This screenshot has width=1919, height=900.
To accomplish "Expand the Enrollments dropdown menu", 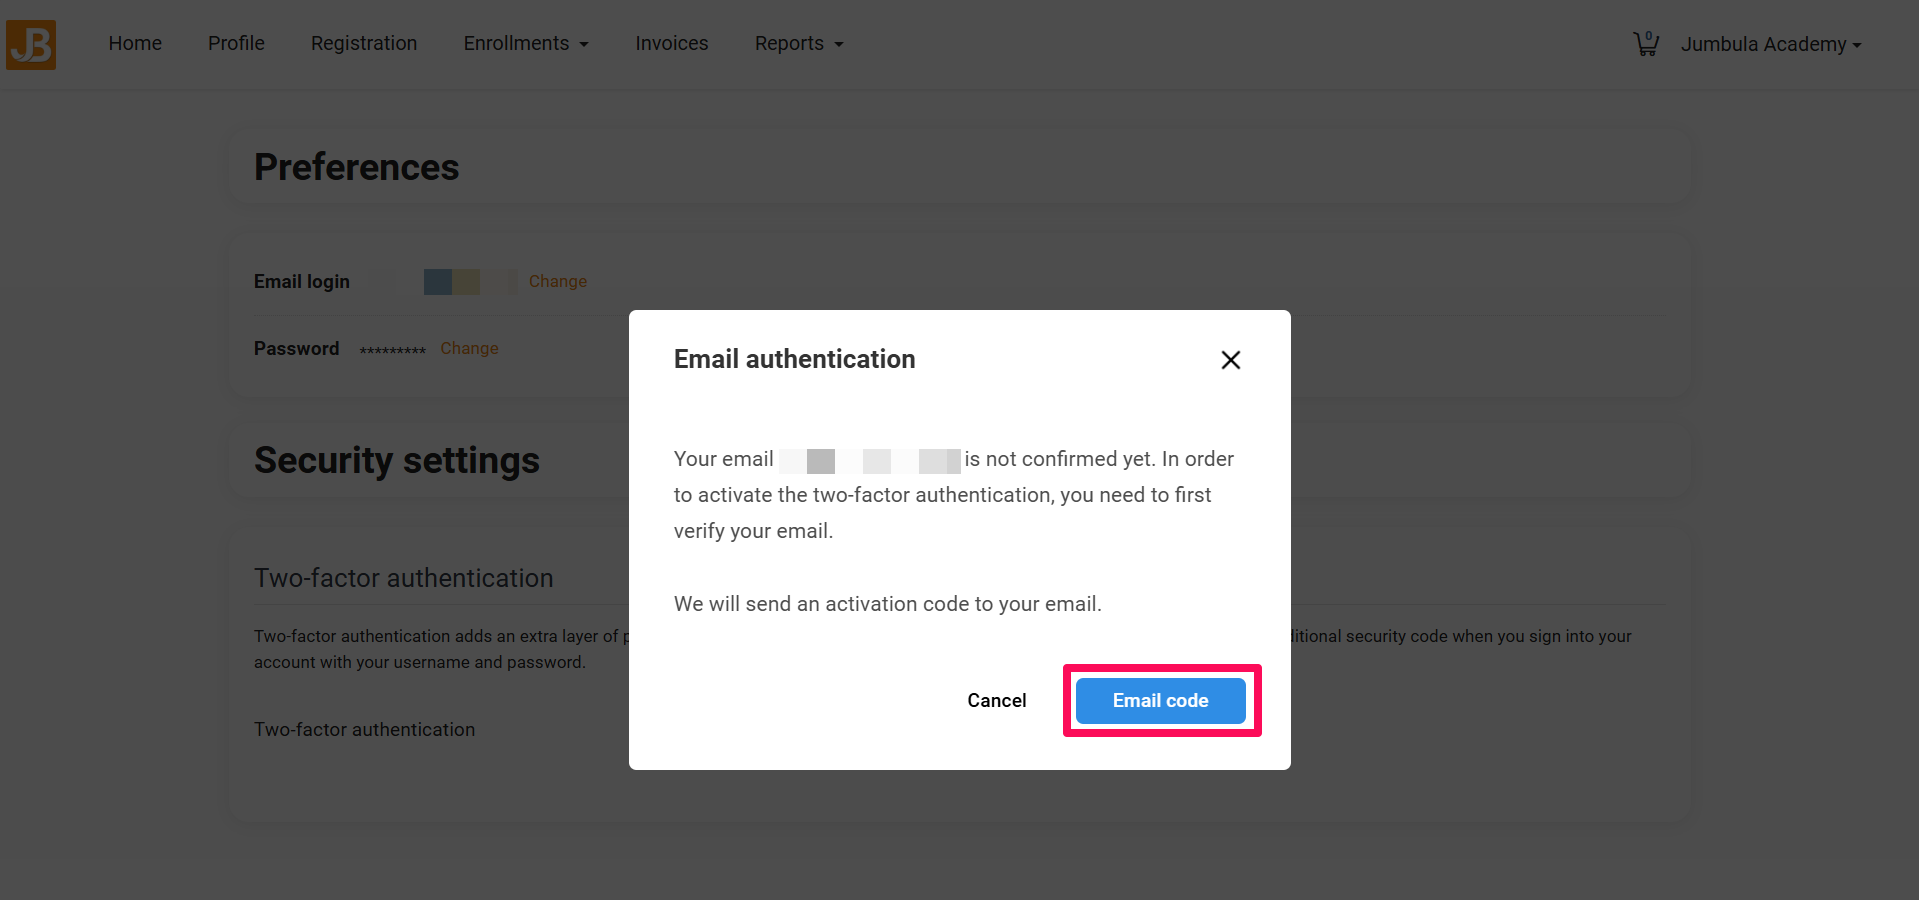I will click(x=526, y=44).
